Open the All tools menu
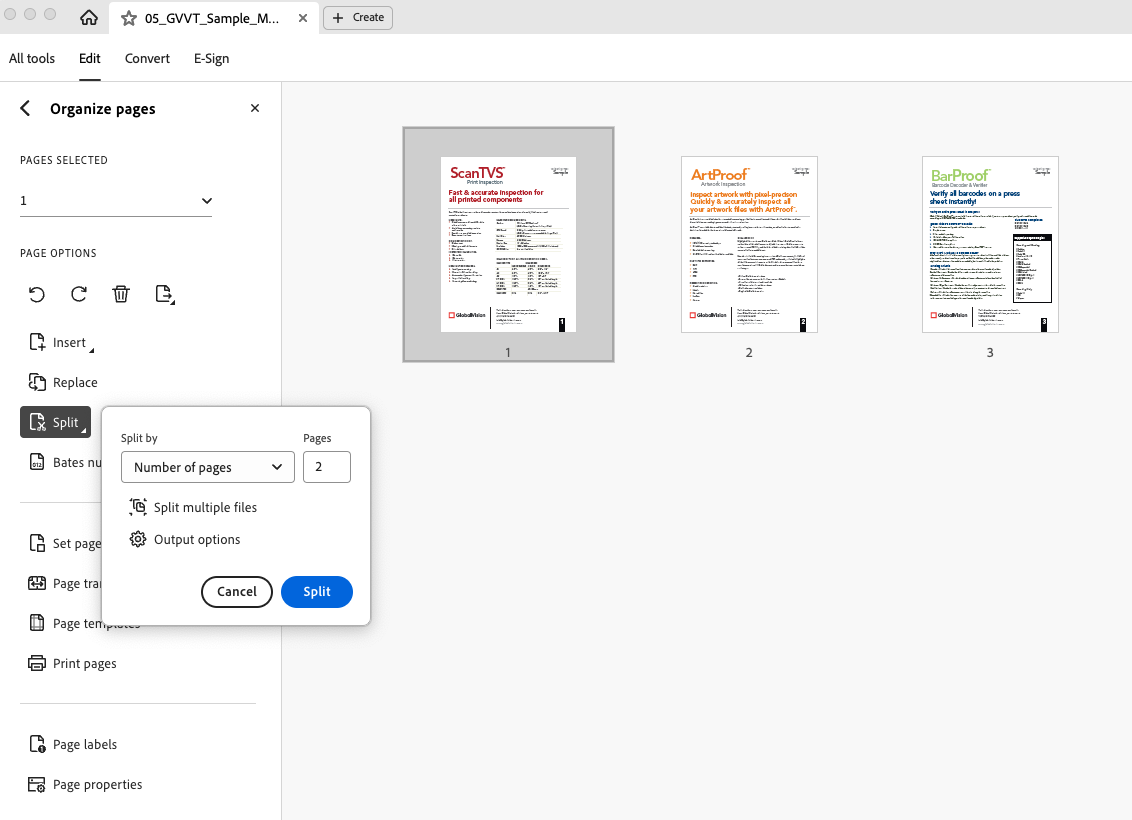1132x820 pixels. [32, 58]
